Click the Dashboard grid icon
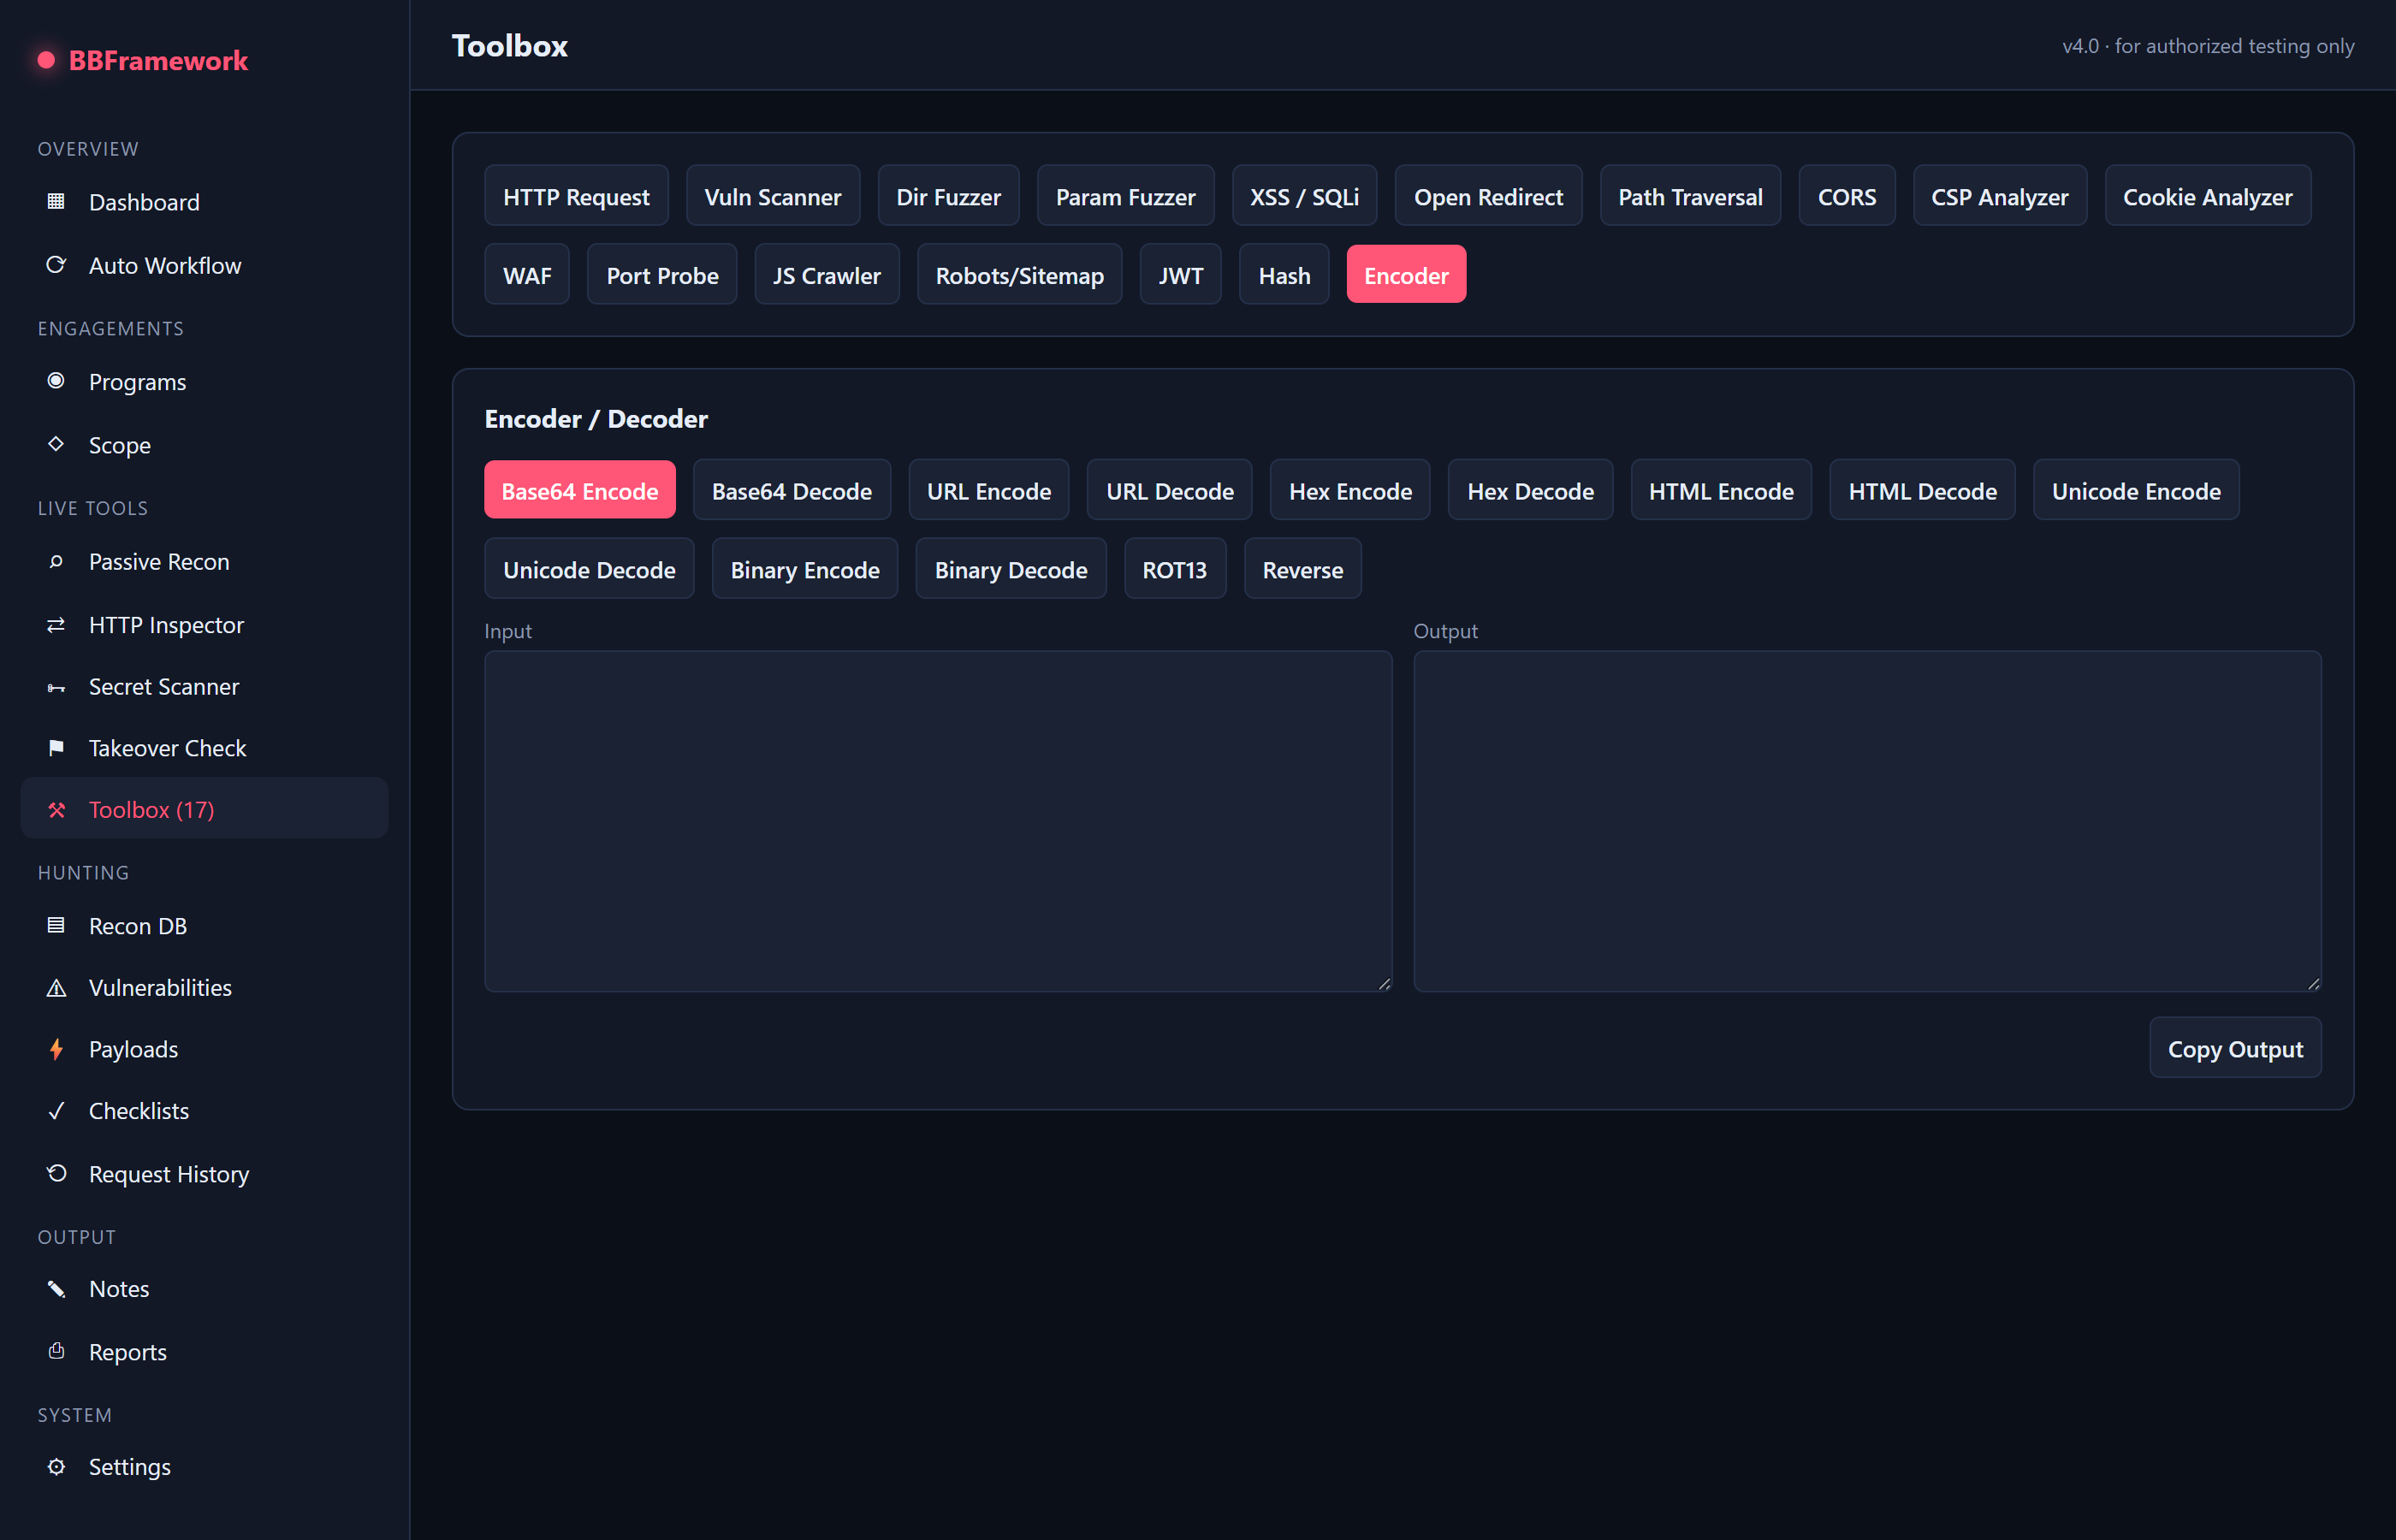 [56, 202]
